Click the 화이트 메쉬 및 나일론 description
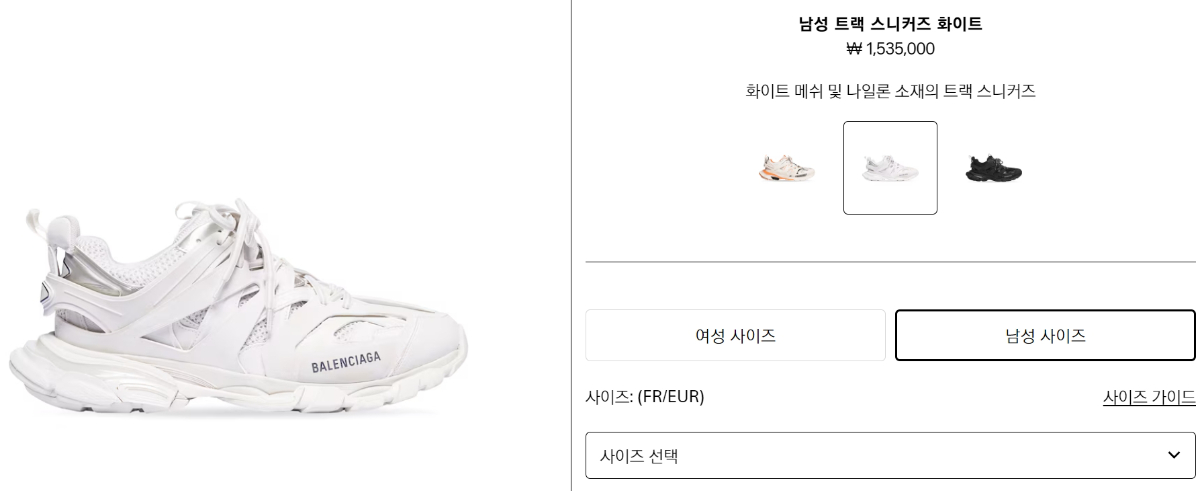 point(890,91)
